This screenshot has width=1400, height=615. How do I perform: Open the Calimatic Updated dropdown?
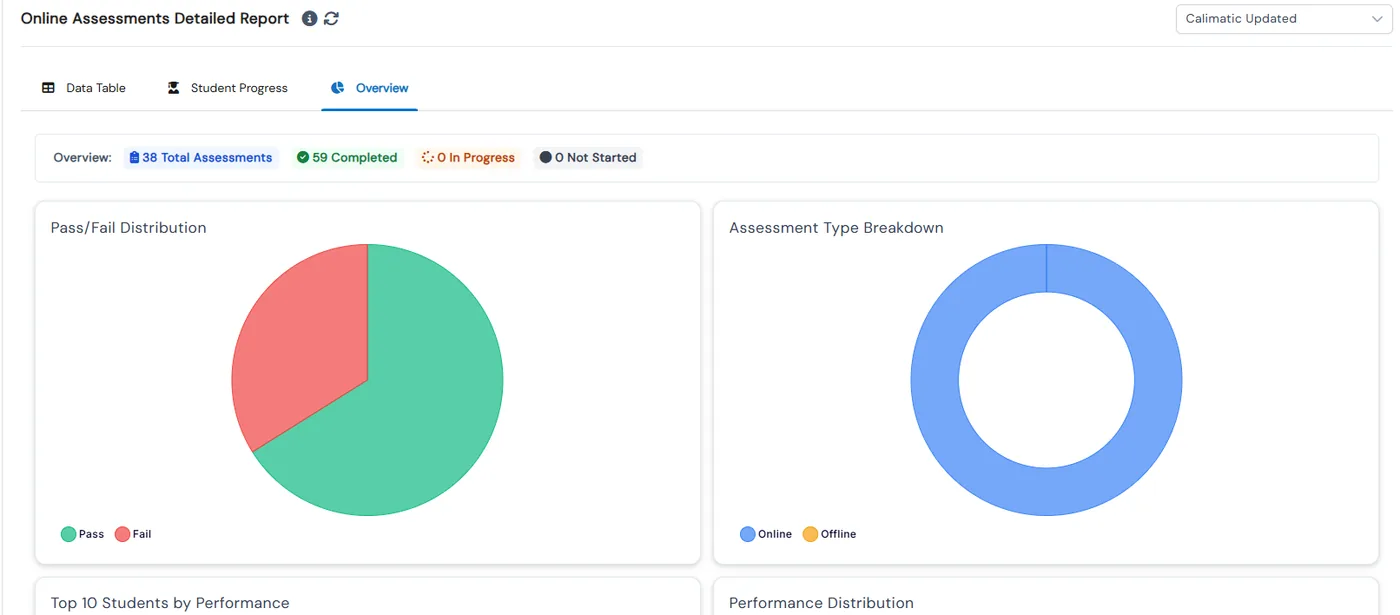pos(1284,19)
